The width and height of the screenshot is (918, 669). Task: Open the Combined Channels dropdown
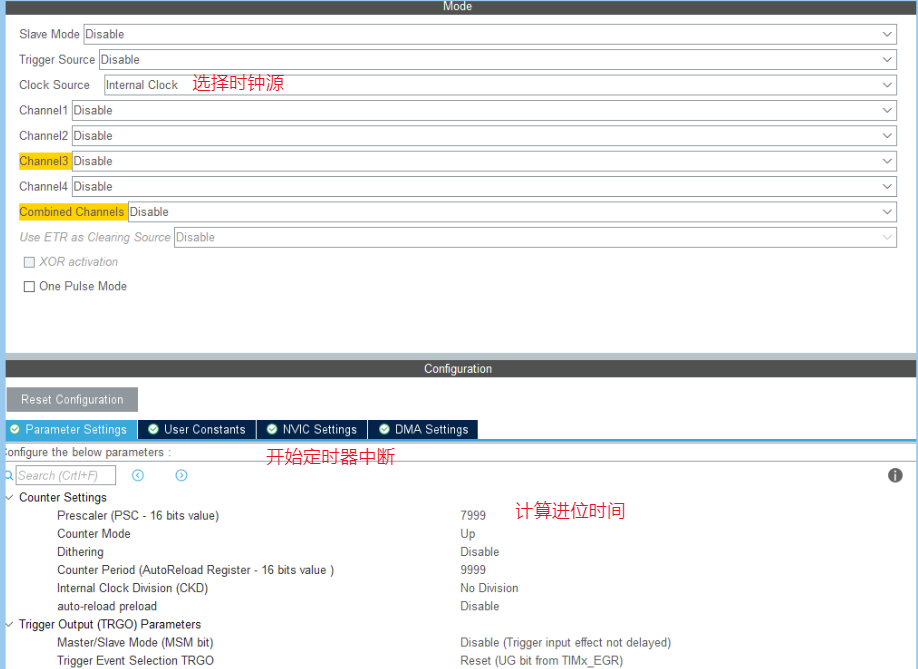coord(511,212)
